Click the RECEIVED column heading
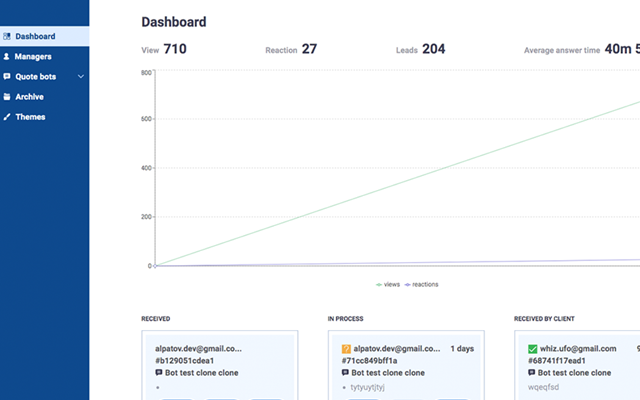The height and width of the screenshot is (400, 640). (x=156, y=319)
